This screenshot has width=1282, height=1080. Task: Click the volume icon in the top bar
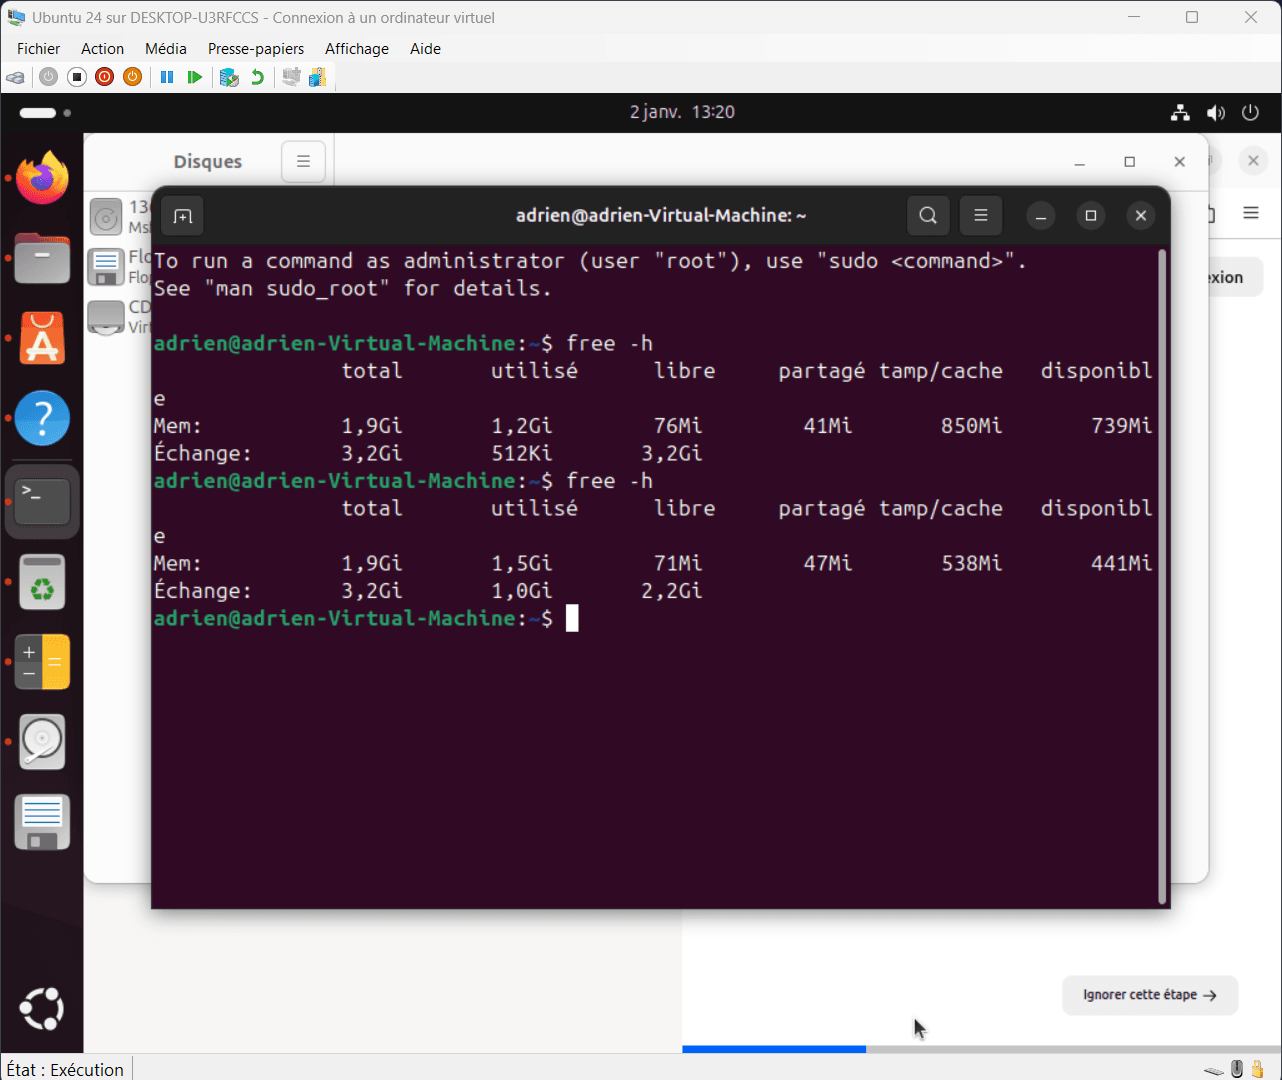tap(1216, 112)
